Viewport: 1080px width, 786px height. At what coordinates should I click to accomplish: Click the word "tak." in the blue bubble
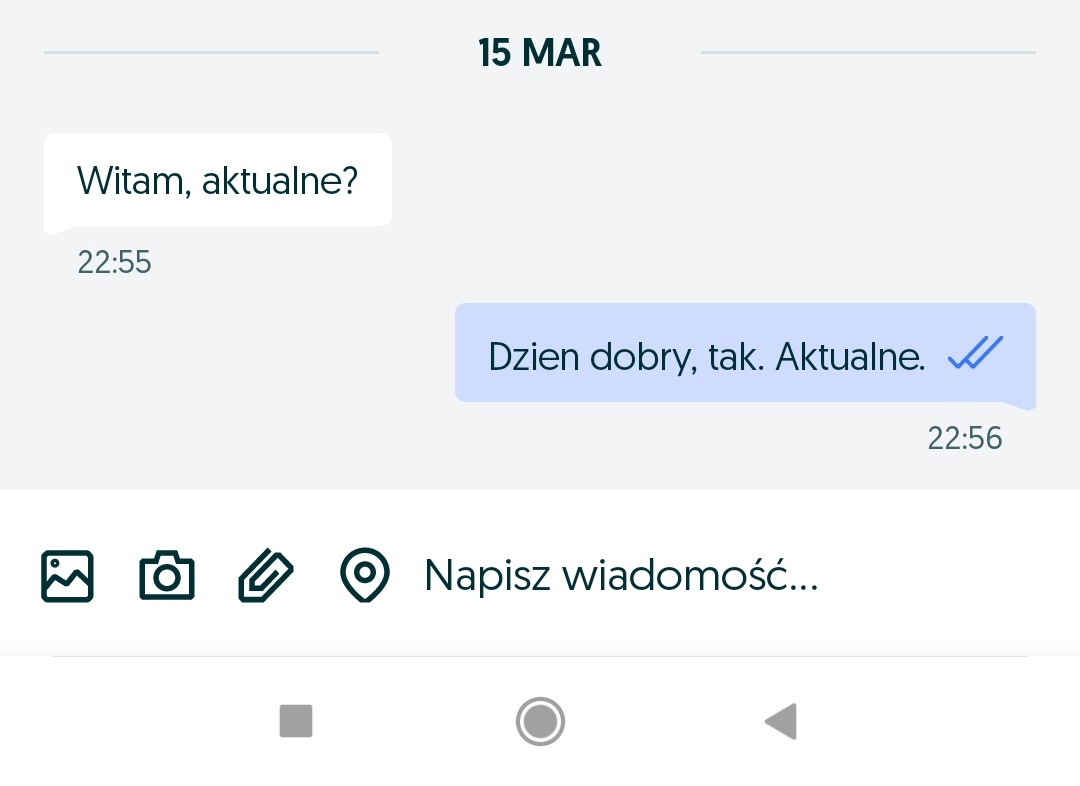pos(734,357)
